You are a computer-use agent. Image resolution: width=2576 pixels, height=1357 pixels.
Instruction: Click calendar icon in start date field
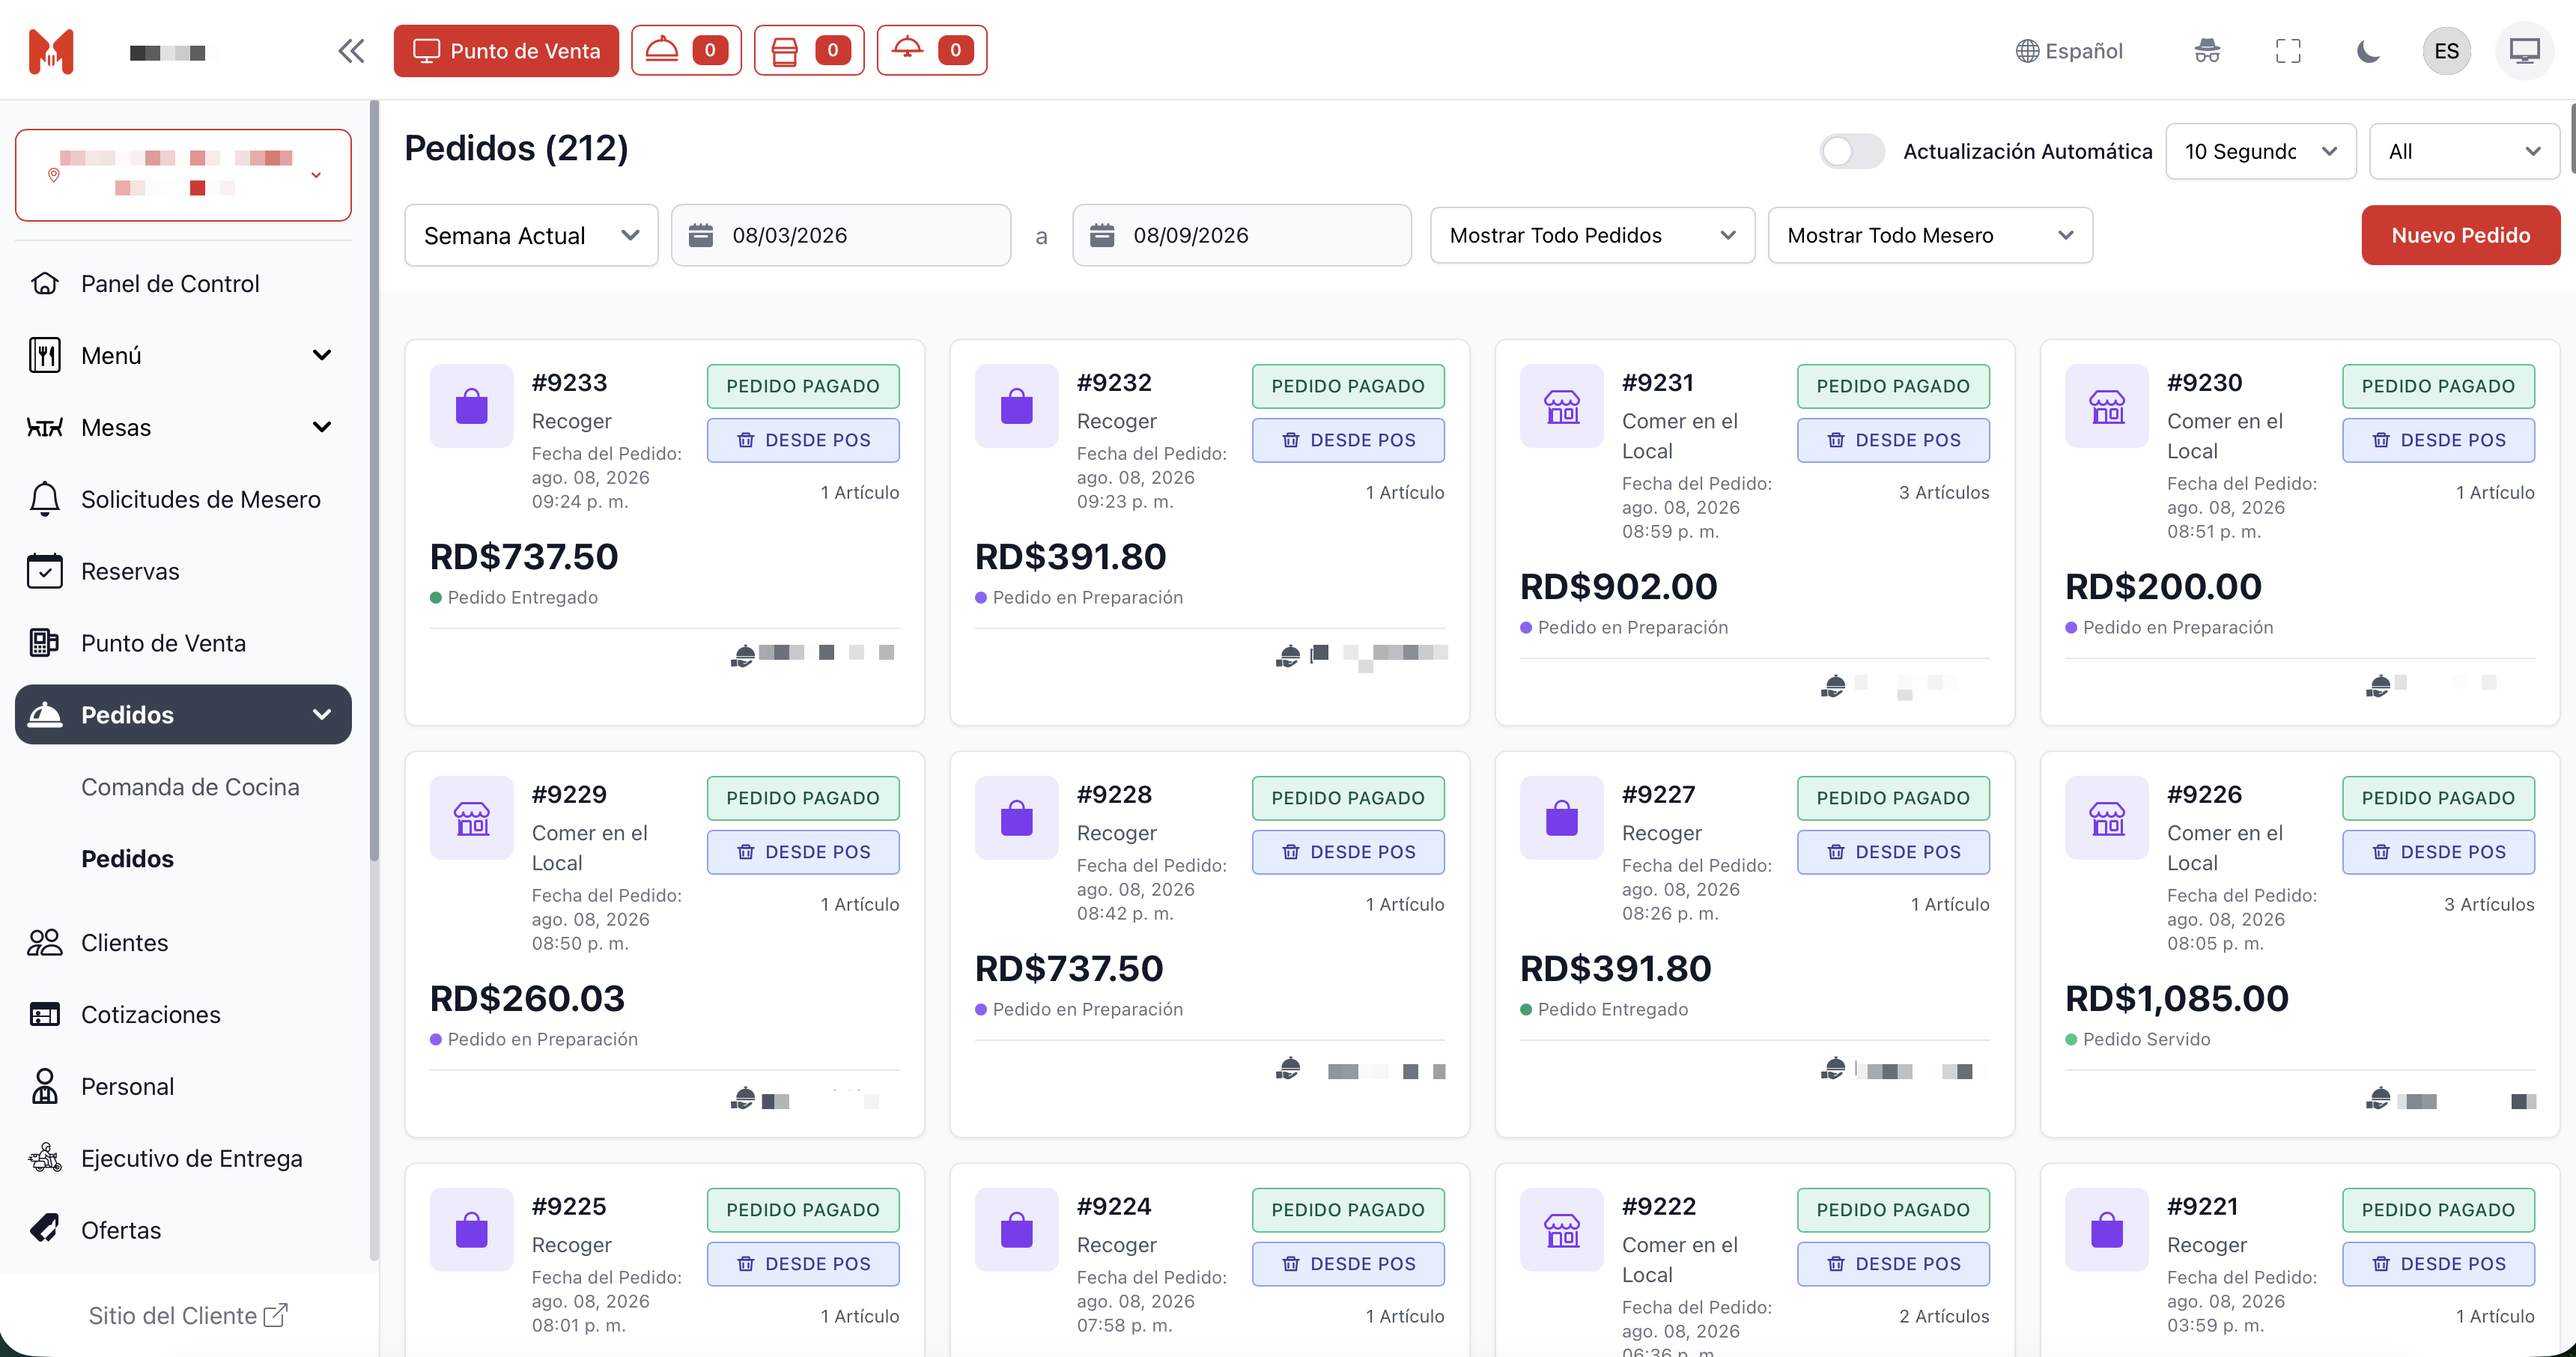pos(701,235)
